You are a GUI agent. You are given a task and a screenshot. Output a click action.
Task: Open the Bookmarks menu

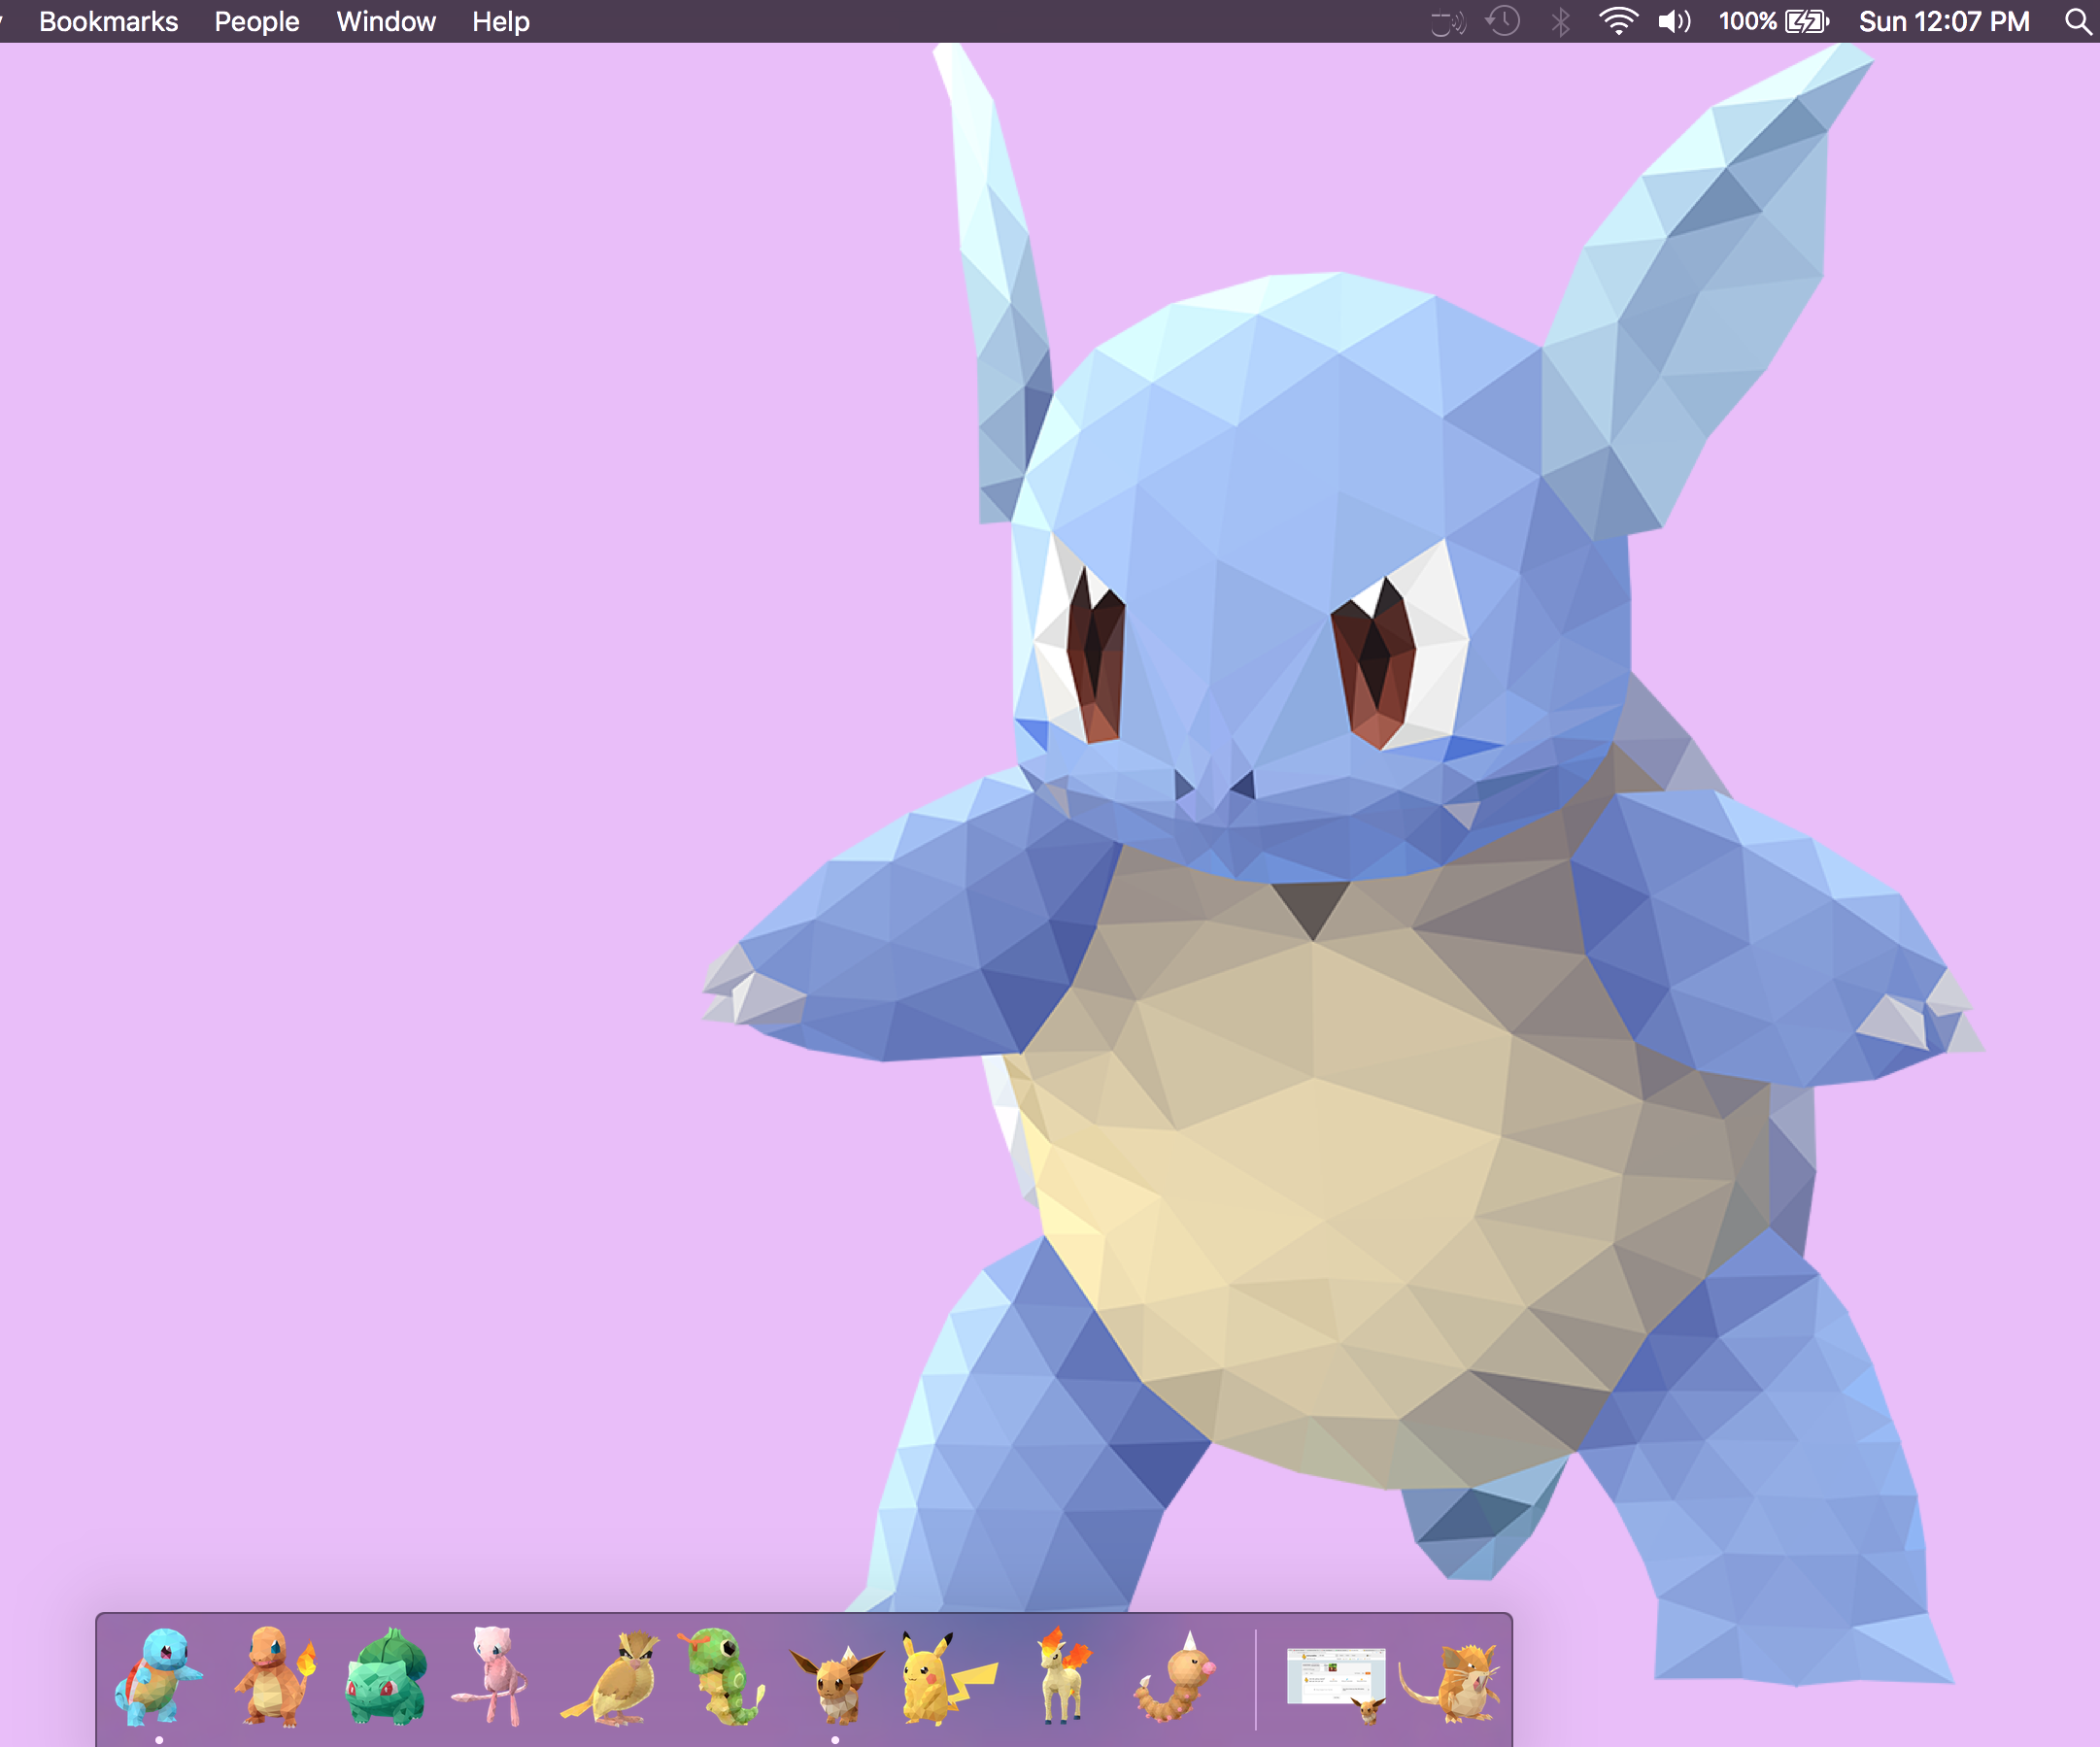point(110,21)
